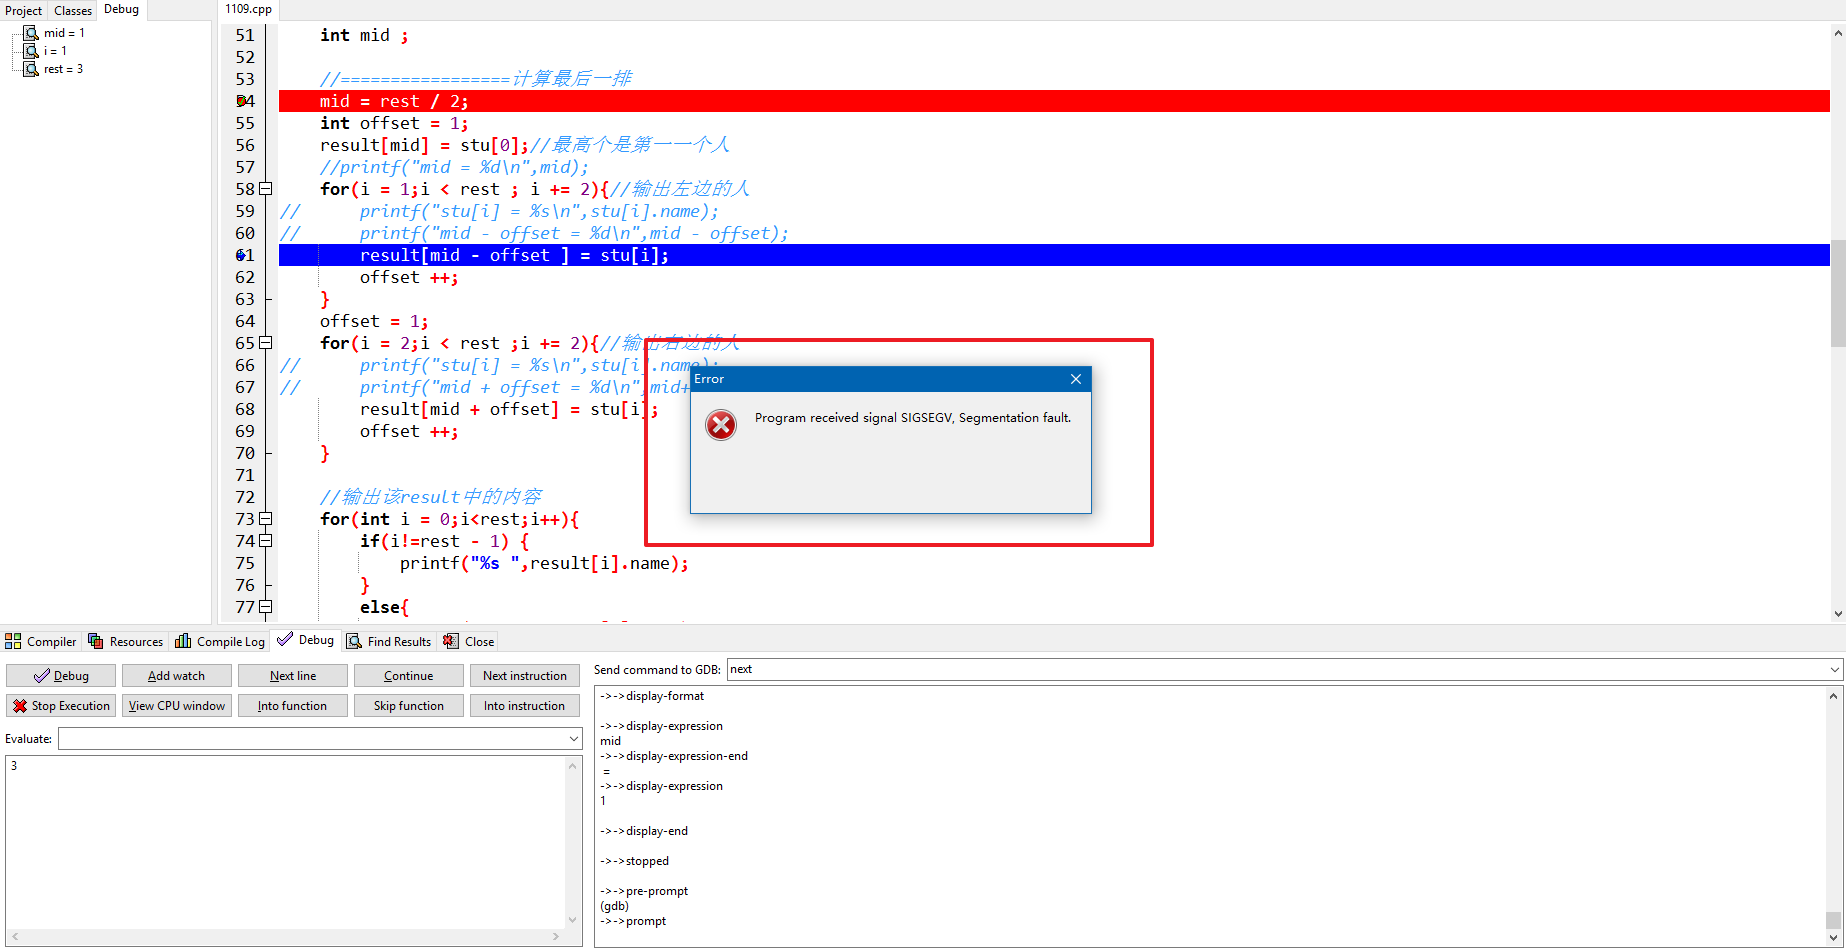
Task: Click the Close tab icon
Action: tap(451, 641)
